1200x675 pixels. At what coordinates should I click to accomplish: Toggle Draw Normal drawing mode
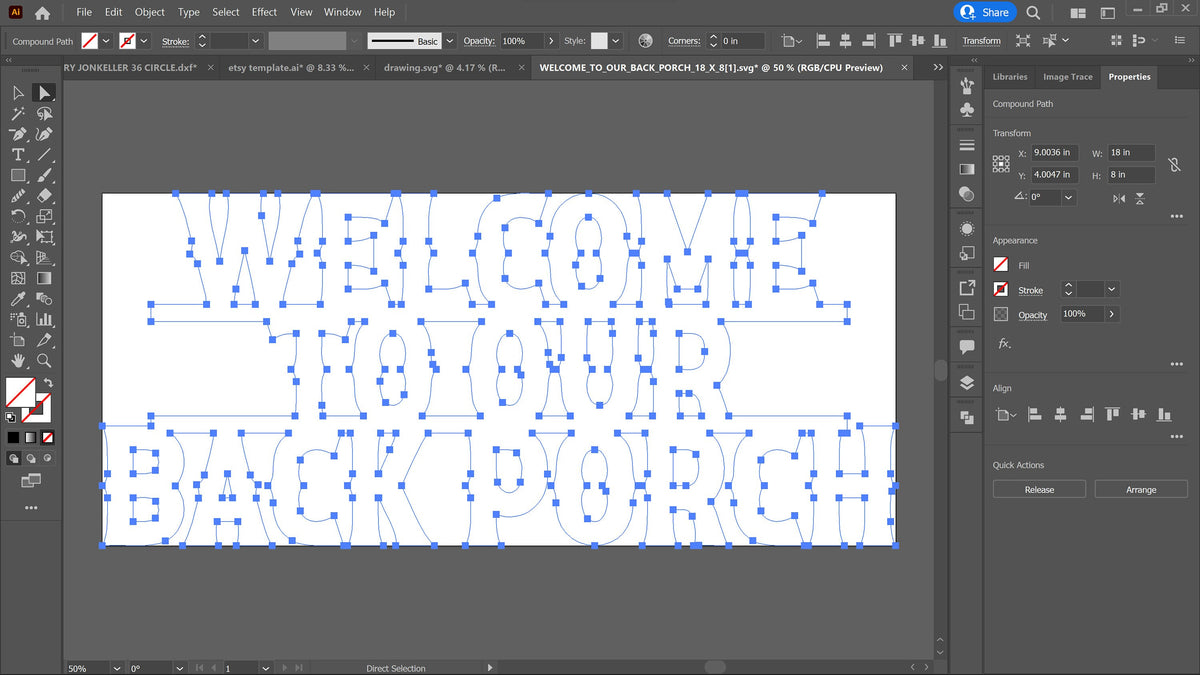(14, 458)
